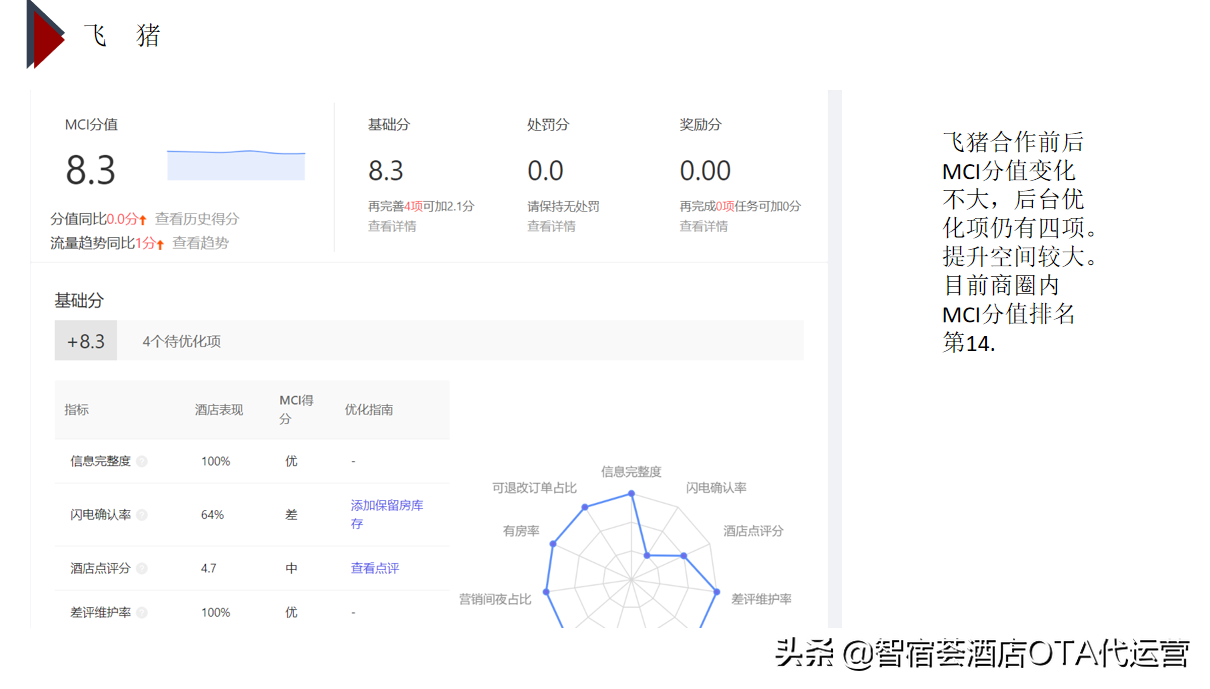The height and width of the screenshot is (689, 1210).
Task: Click help icon beside 差评维护率 row
Action: coord(142,612)
